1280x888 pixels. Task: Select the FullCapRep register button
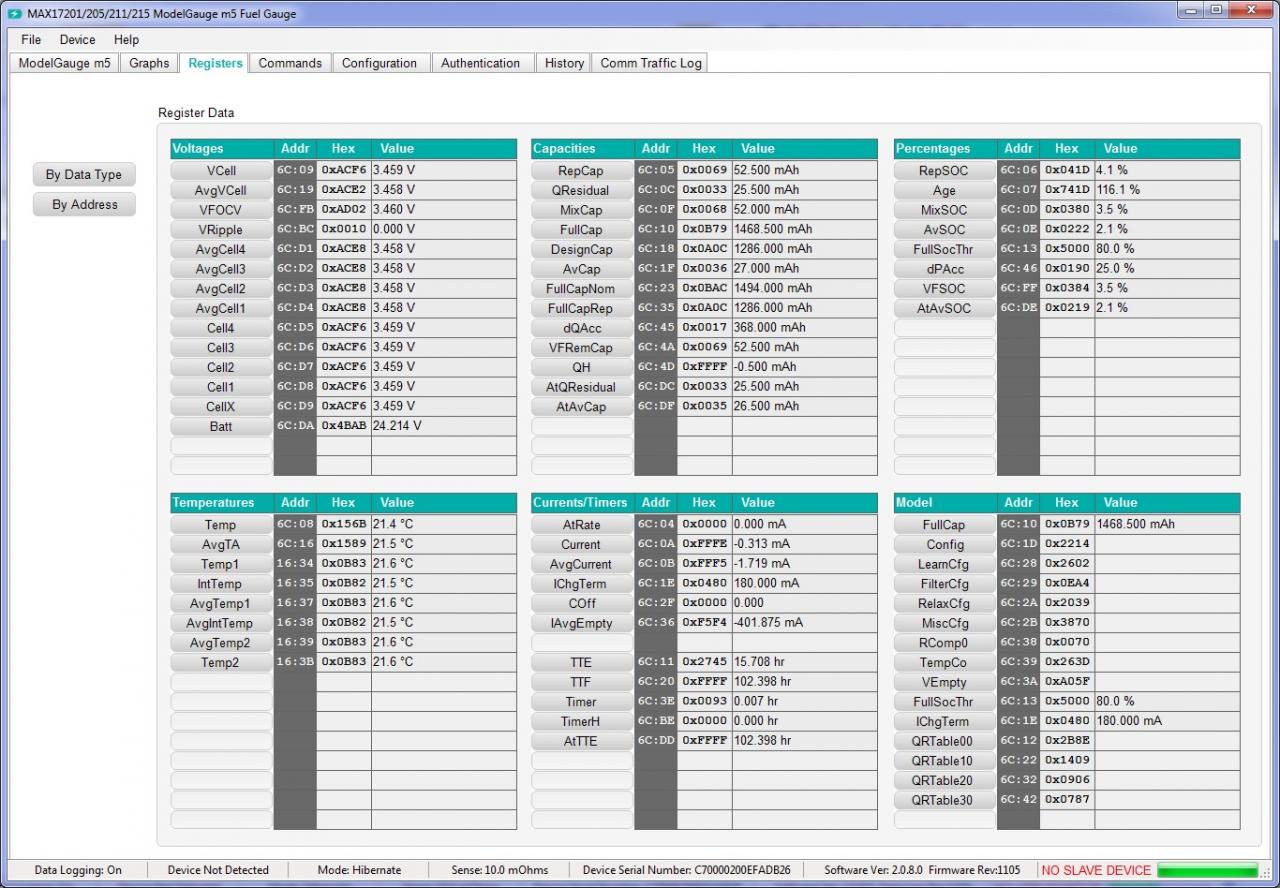click(x=582, y=308)
